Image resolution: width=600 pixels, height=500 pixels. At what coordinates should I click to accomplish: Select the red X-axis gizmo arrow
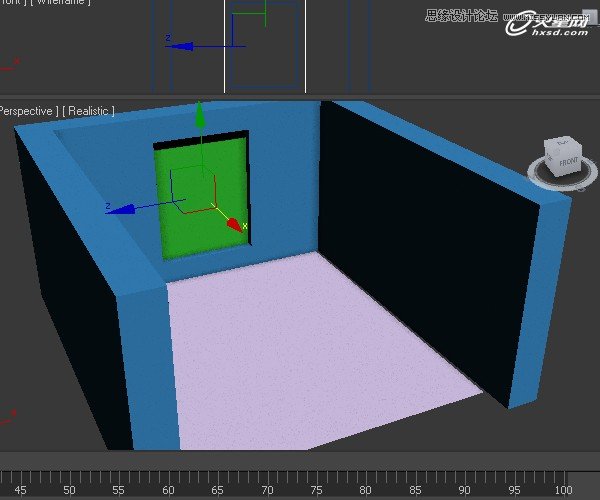pyautogui.click(x=235, y=225)
